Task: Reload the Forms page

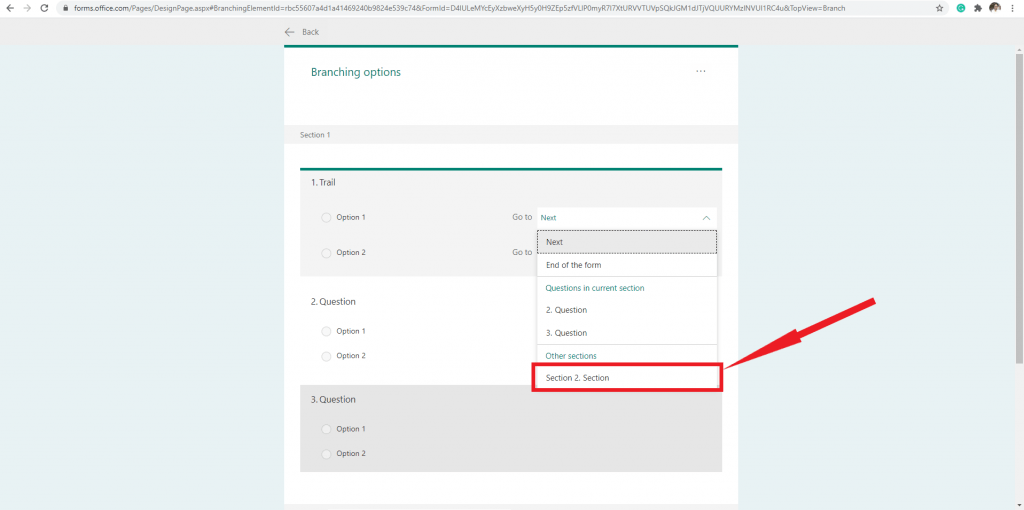Action: click(x=45, y=7)
